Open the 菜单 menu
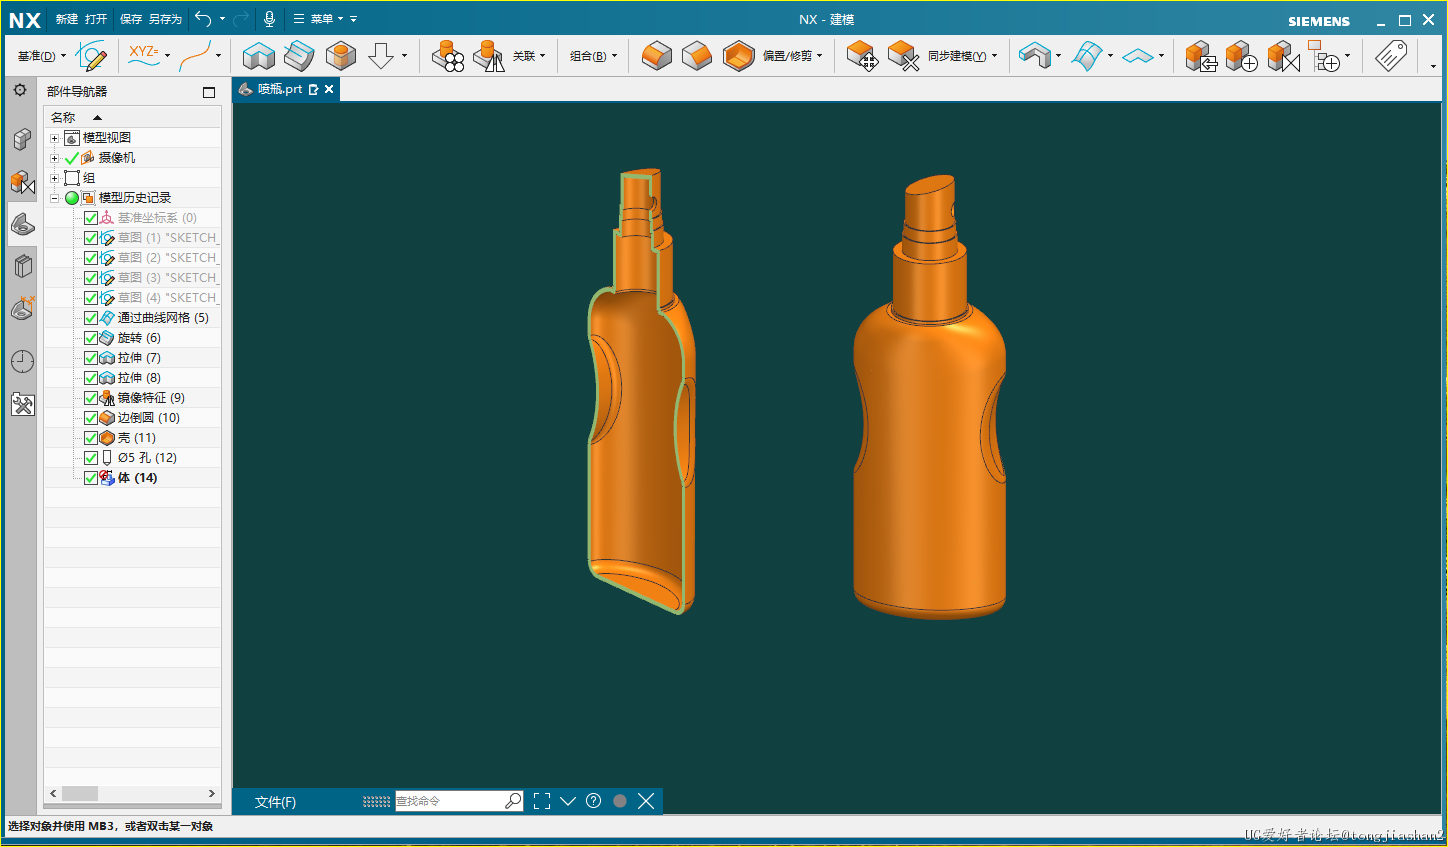This screenshot has width=1448, height=847. point(319,19)
